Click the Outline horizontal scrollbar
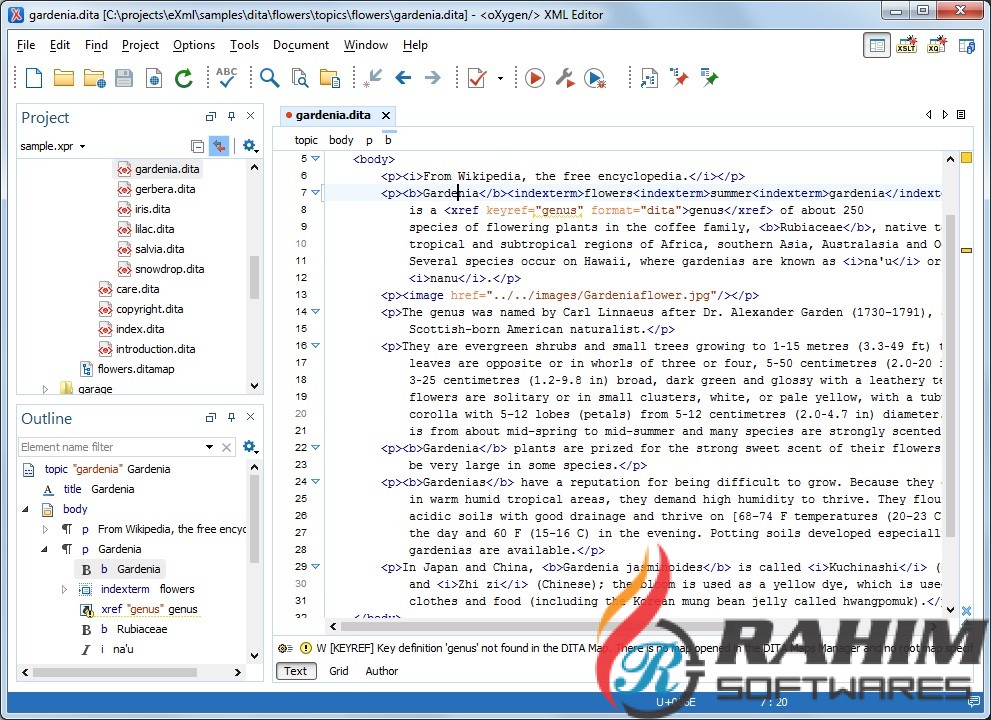The width and height of the screenshot is (991, 720). pyautogui.click(x=114, y=672)
